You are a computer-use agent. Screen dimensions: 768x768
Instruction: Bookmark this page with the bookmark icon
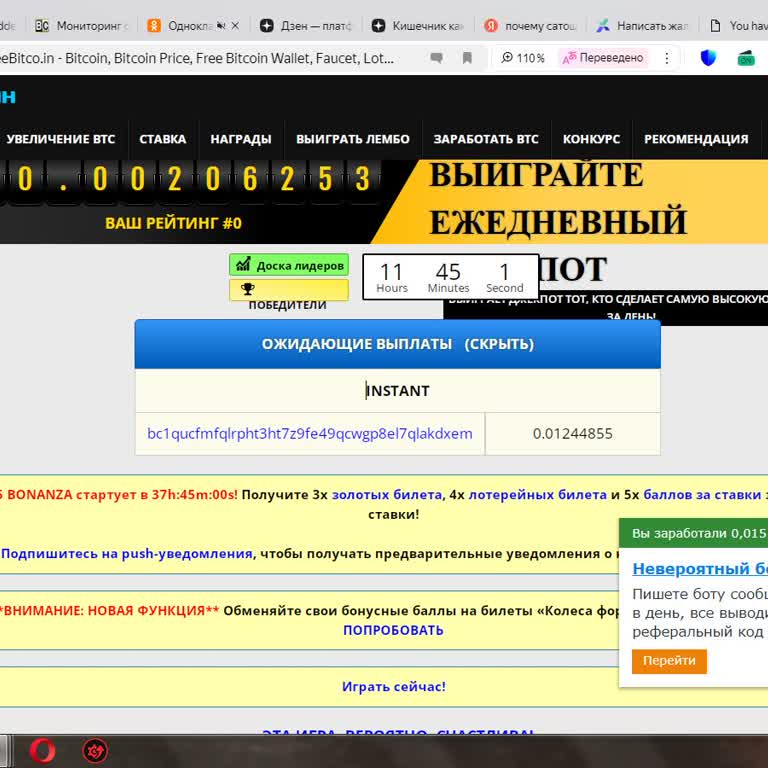point(467,58)
